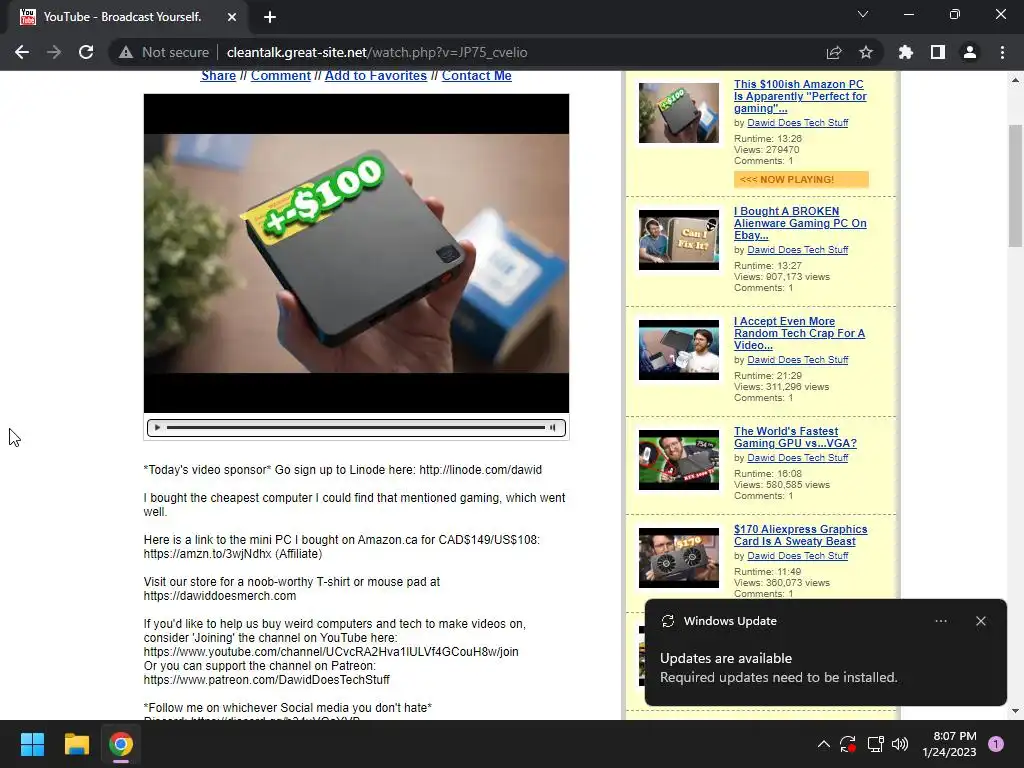
Task: Click the Contact Me link
Action: pyautogui.click(x=477, y=76)
